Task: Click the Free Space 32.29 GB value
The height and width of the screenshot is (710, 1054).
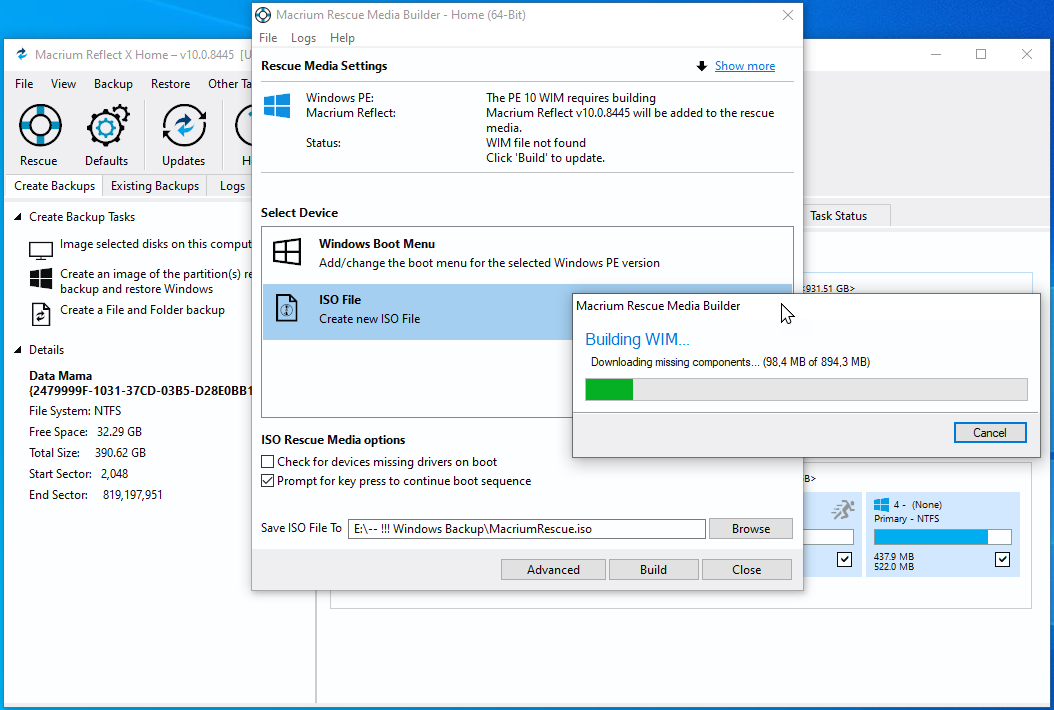Action: (x=120, y=432)
